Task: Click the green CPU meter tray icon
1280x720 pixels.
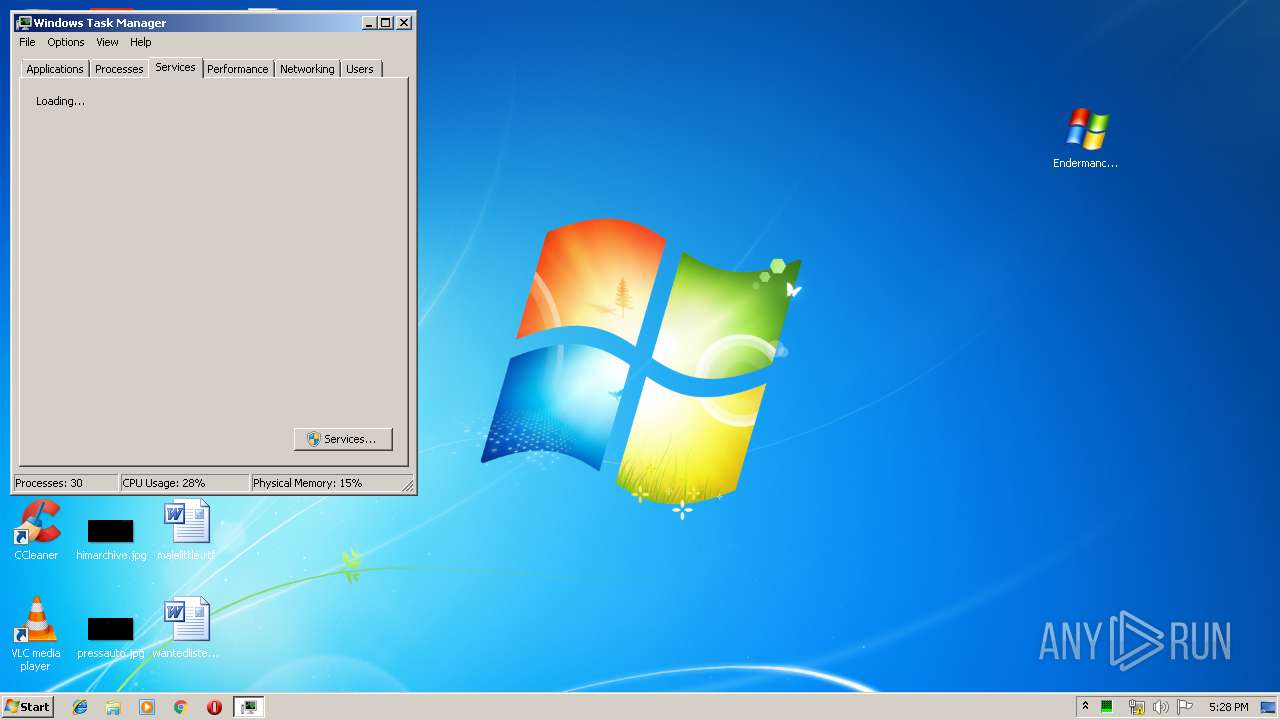Action: [x=1107, y=707]
